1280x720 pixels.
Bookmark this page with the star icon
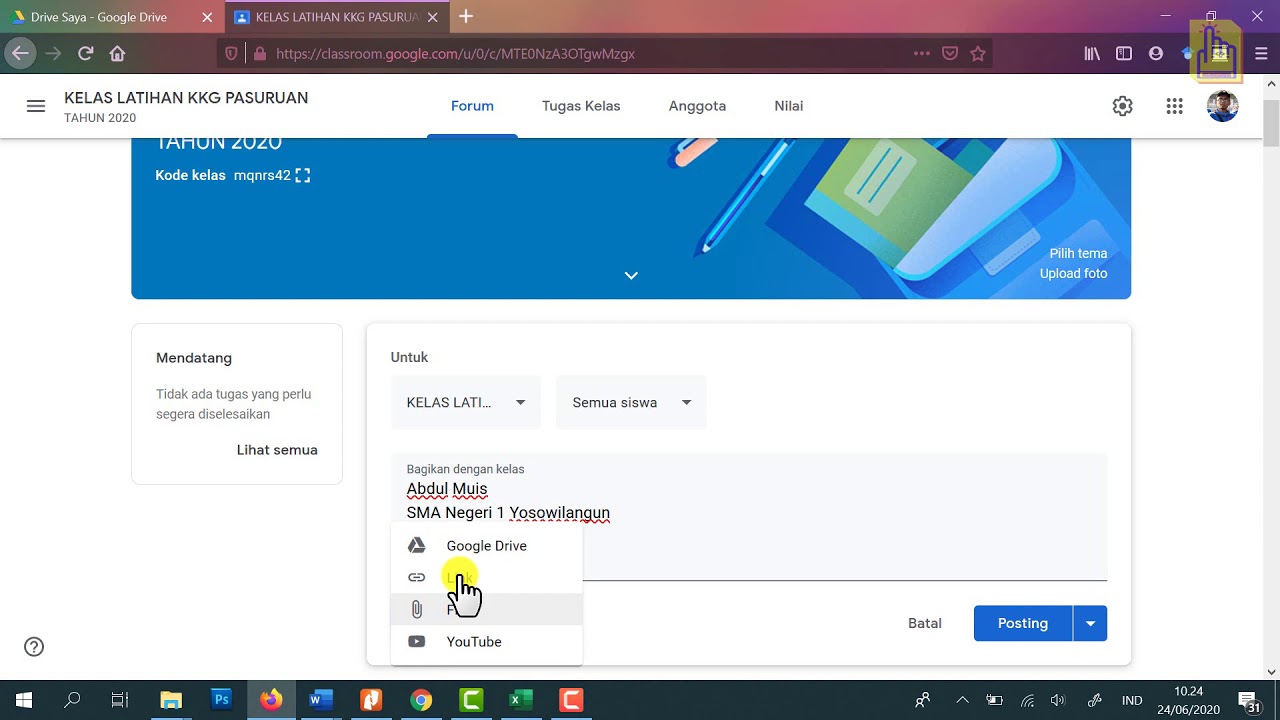[978, 54]
